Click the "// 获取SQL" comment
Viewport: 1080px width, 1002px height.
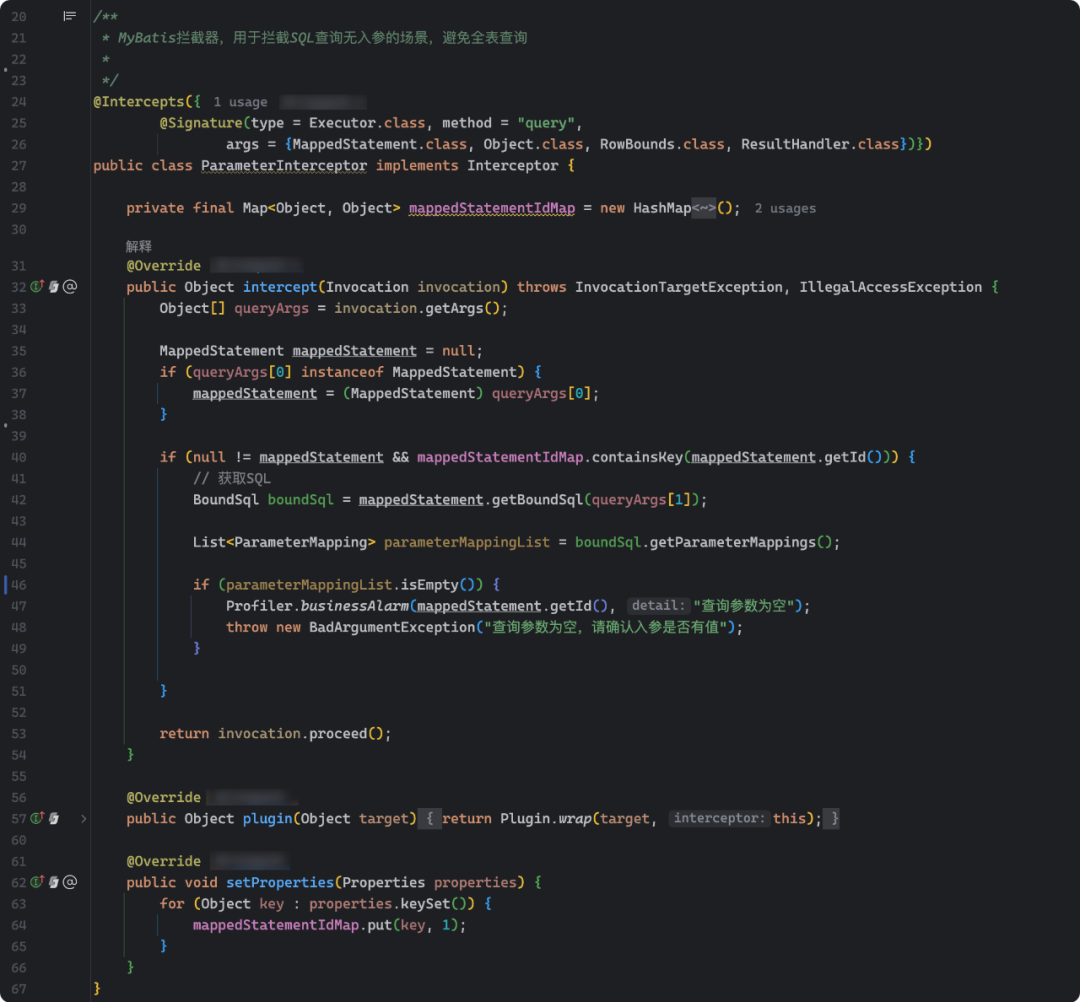231,479
